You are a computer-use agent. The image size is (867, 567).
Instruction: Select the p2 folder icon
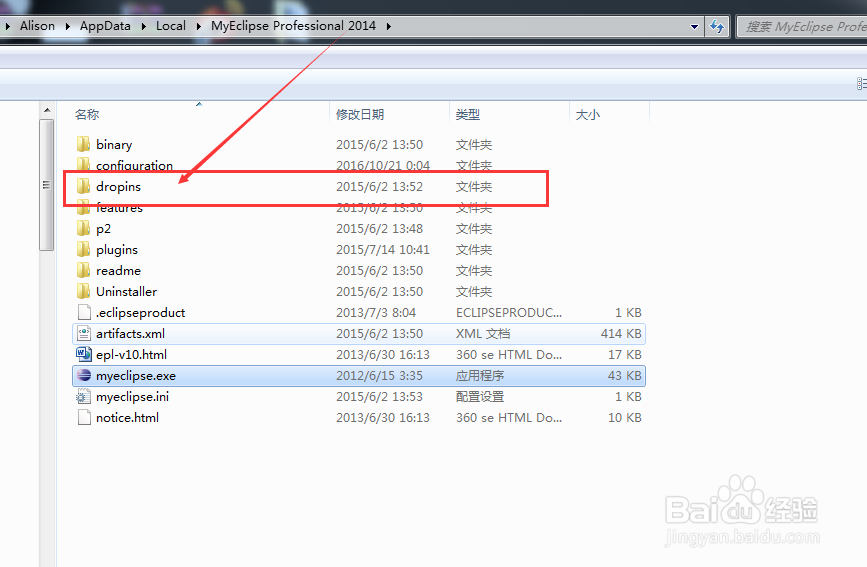pyautogui.click(x=83, y=228)
